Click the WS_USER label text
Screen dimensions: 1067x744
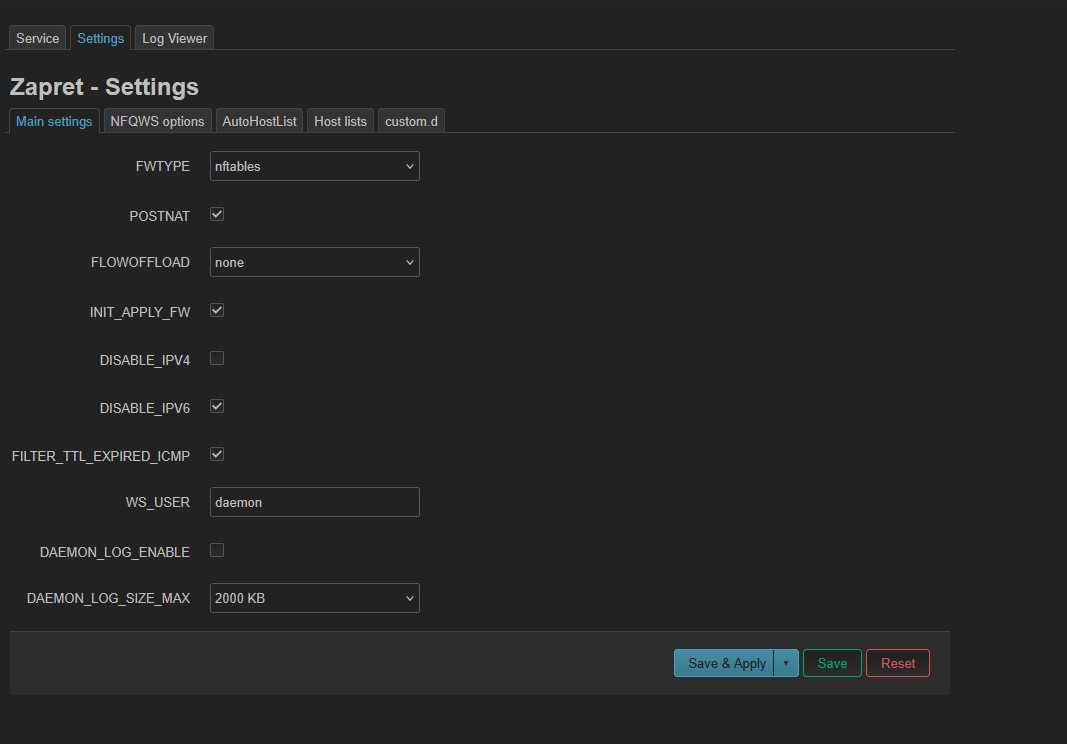tap(158, 502)
